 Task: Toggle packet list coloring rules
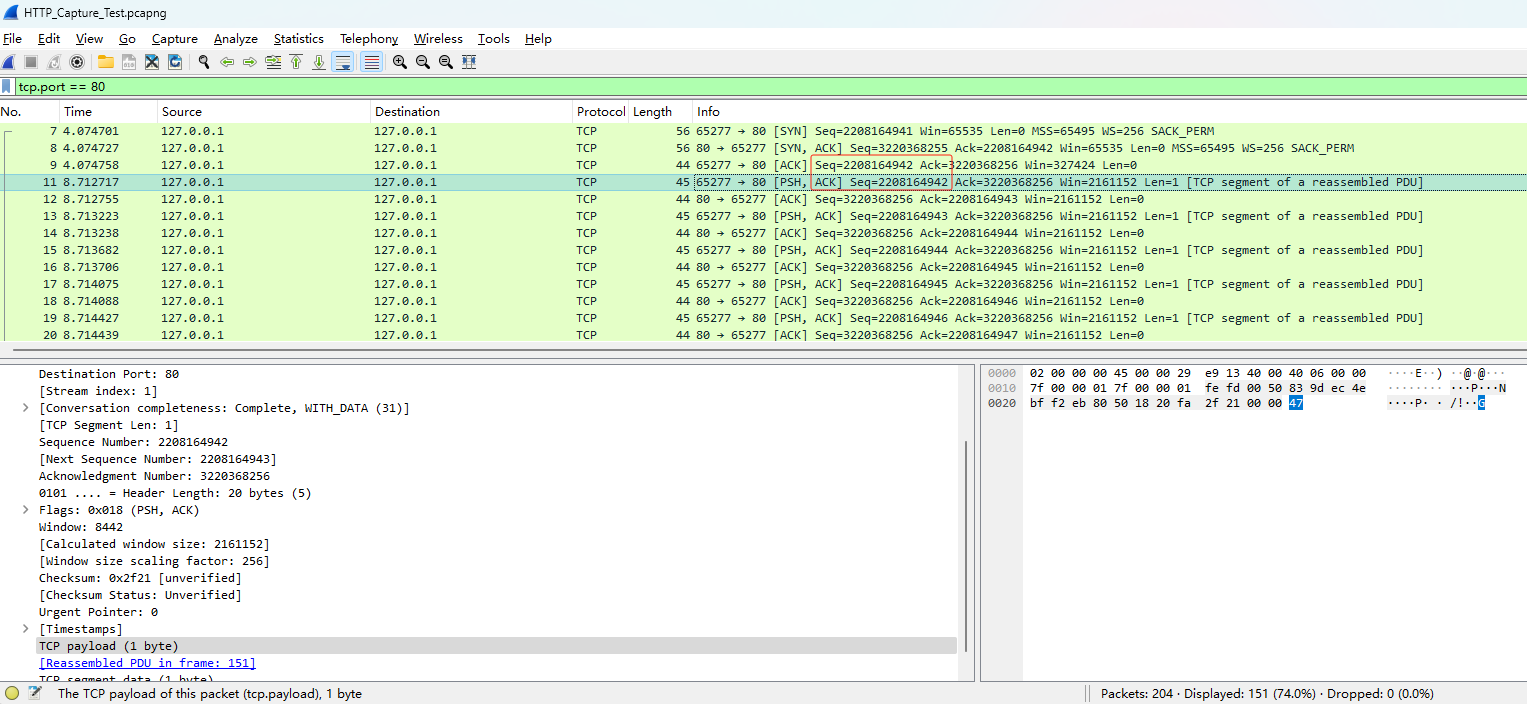371,62
